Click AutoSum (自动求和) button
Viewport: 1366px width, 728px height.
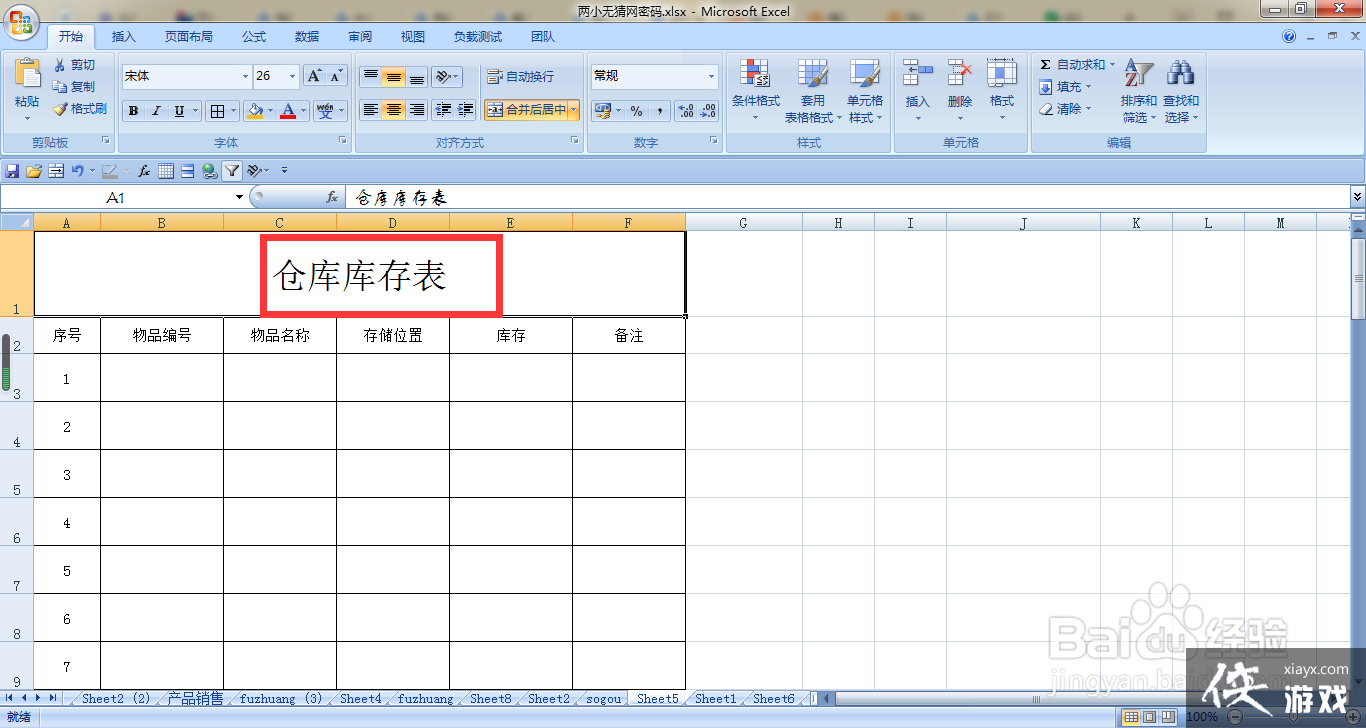point(1076,64)
